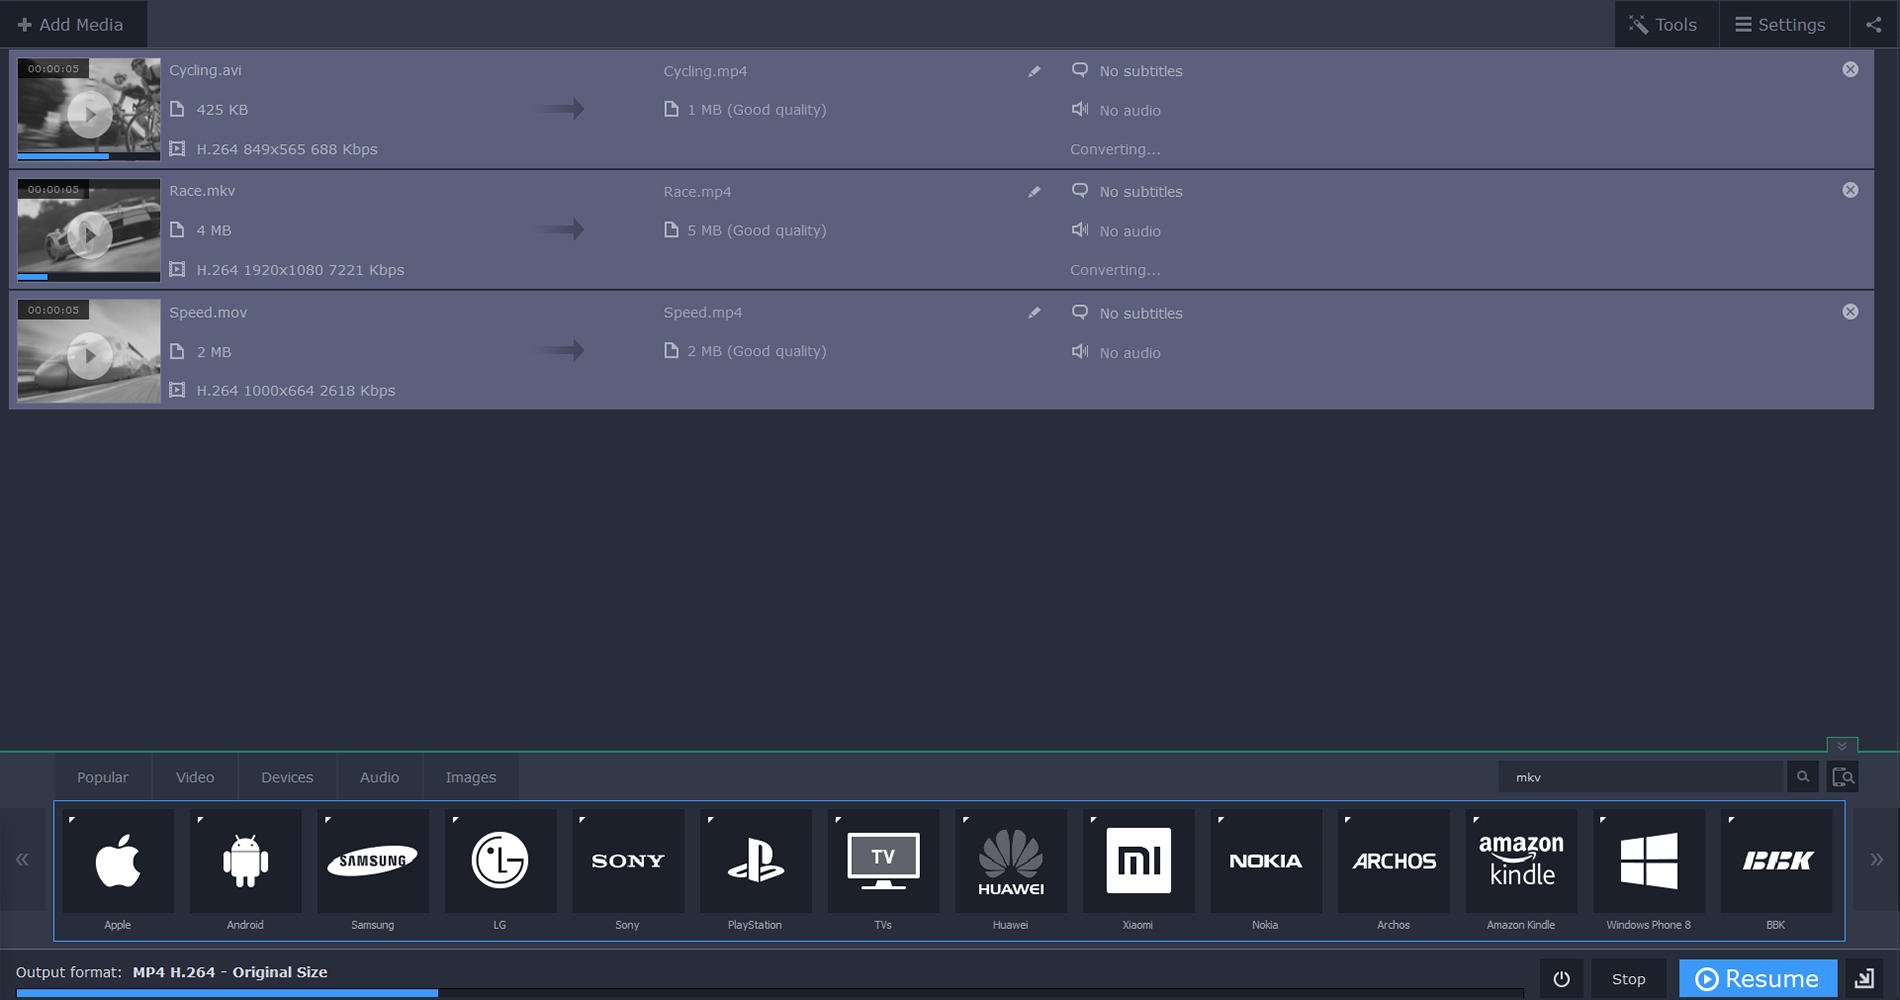
Task: Click the No audio speaker icon for Speed.mp4
Action: pos(1080,352)
